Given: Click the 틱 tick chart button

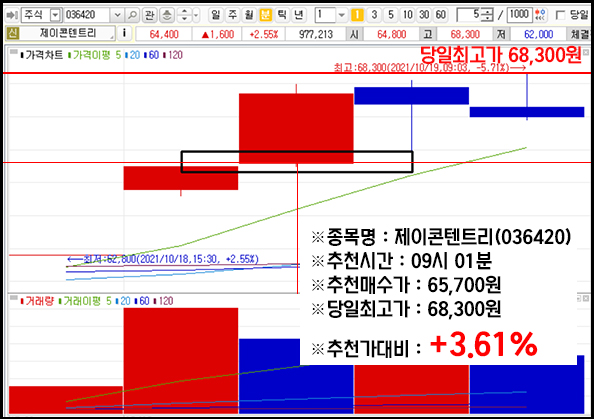Looking at the screenshot, I should 282,15.
